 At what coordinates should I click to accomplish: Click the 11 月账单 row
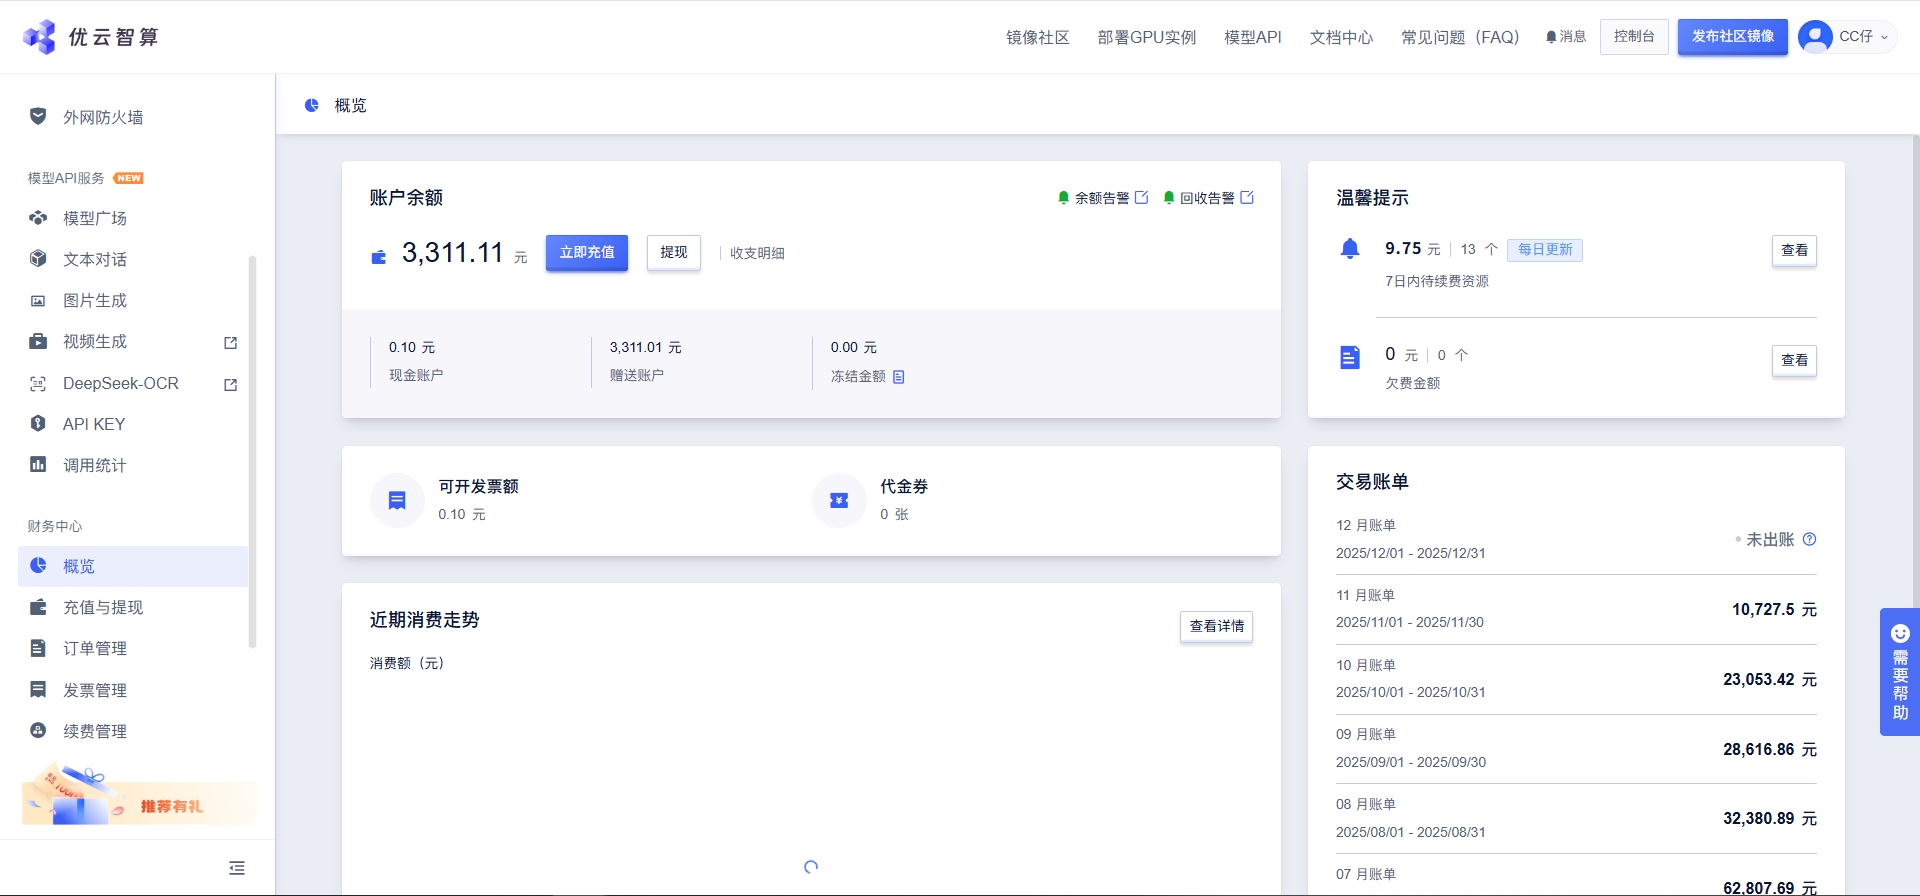(x=1576, y=609)
